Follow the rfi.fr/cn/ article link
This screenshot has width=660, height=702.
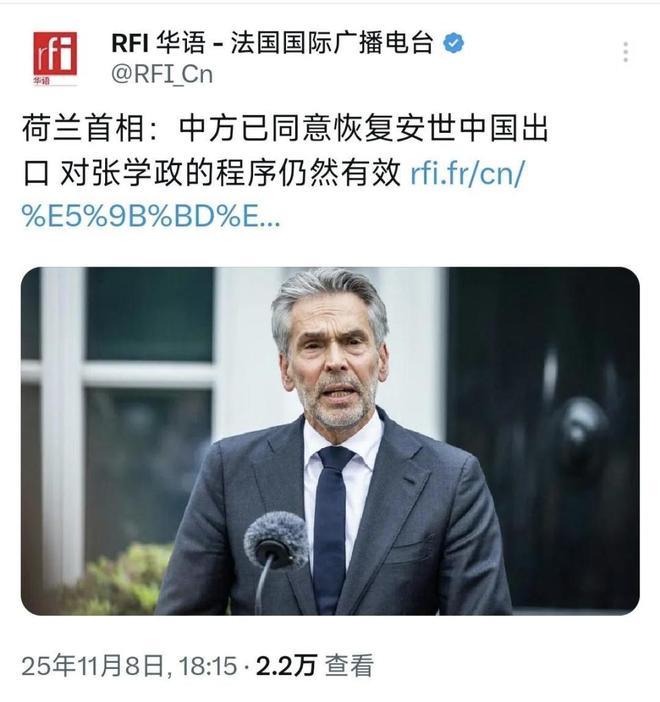[x=467, y=173]
